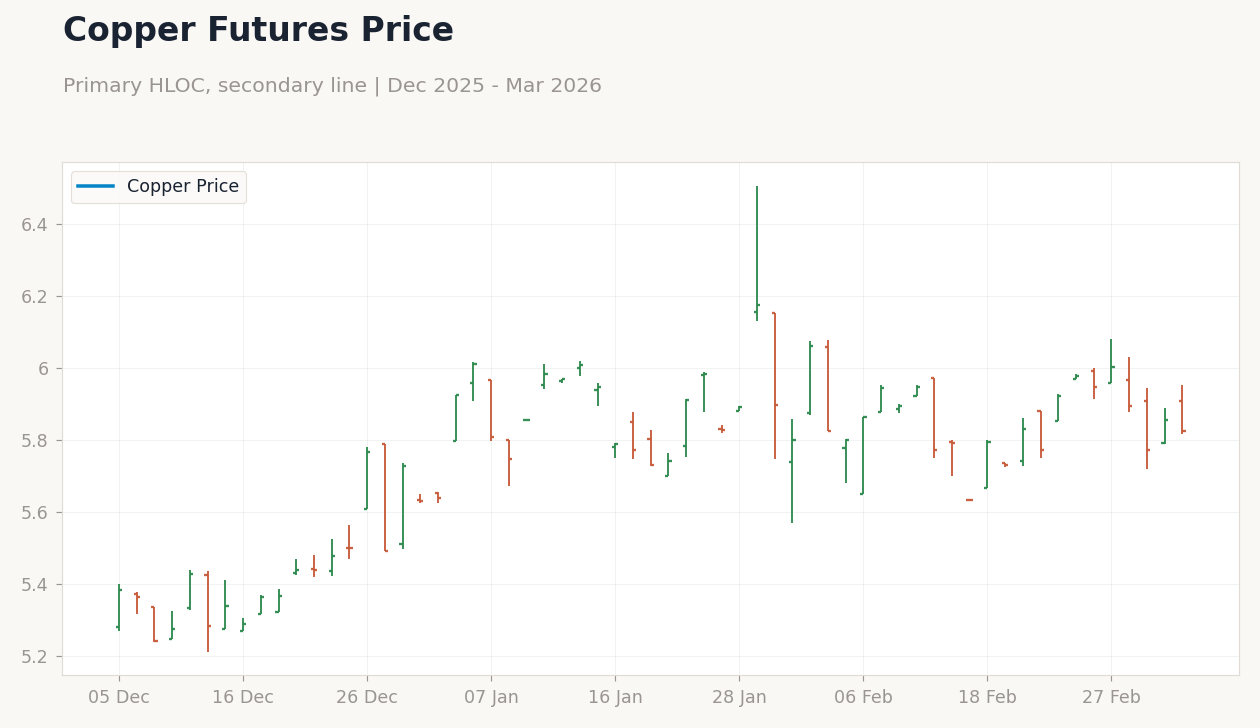Click the 6.4 y-axis label
Image resolution: width=1260 pixels, height=728 pixels.
pos(35,225)
